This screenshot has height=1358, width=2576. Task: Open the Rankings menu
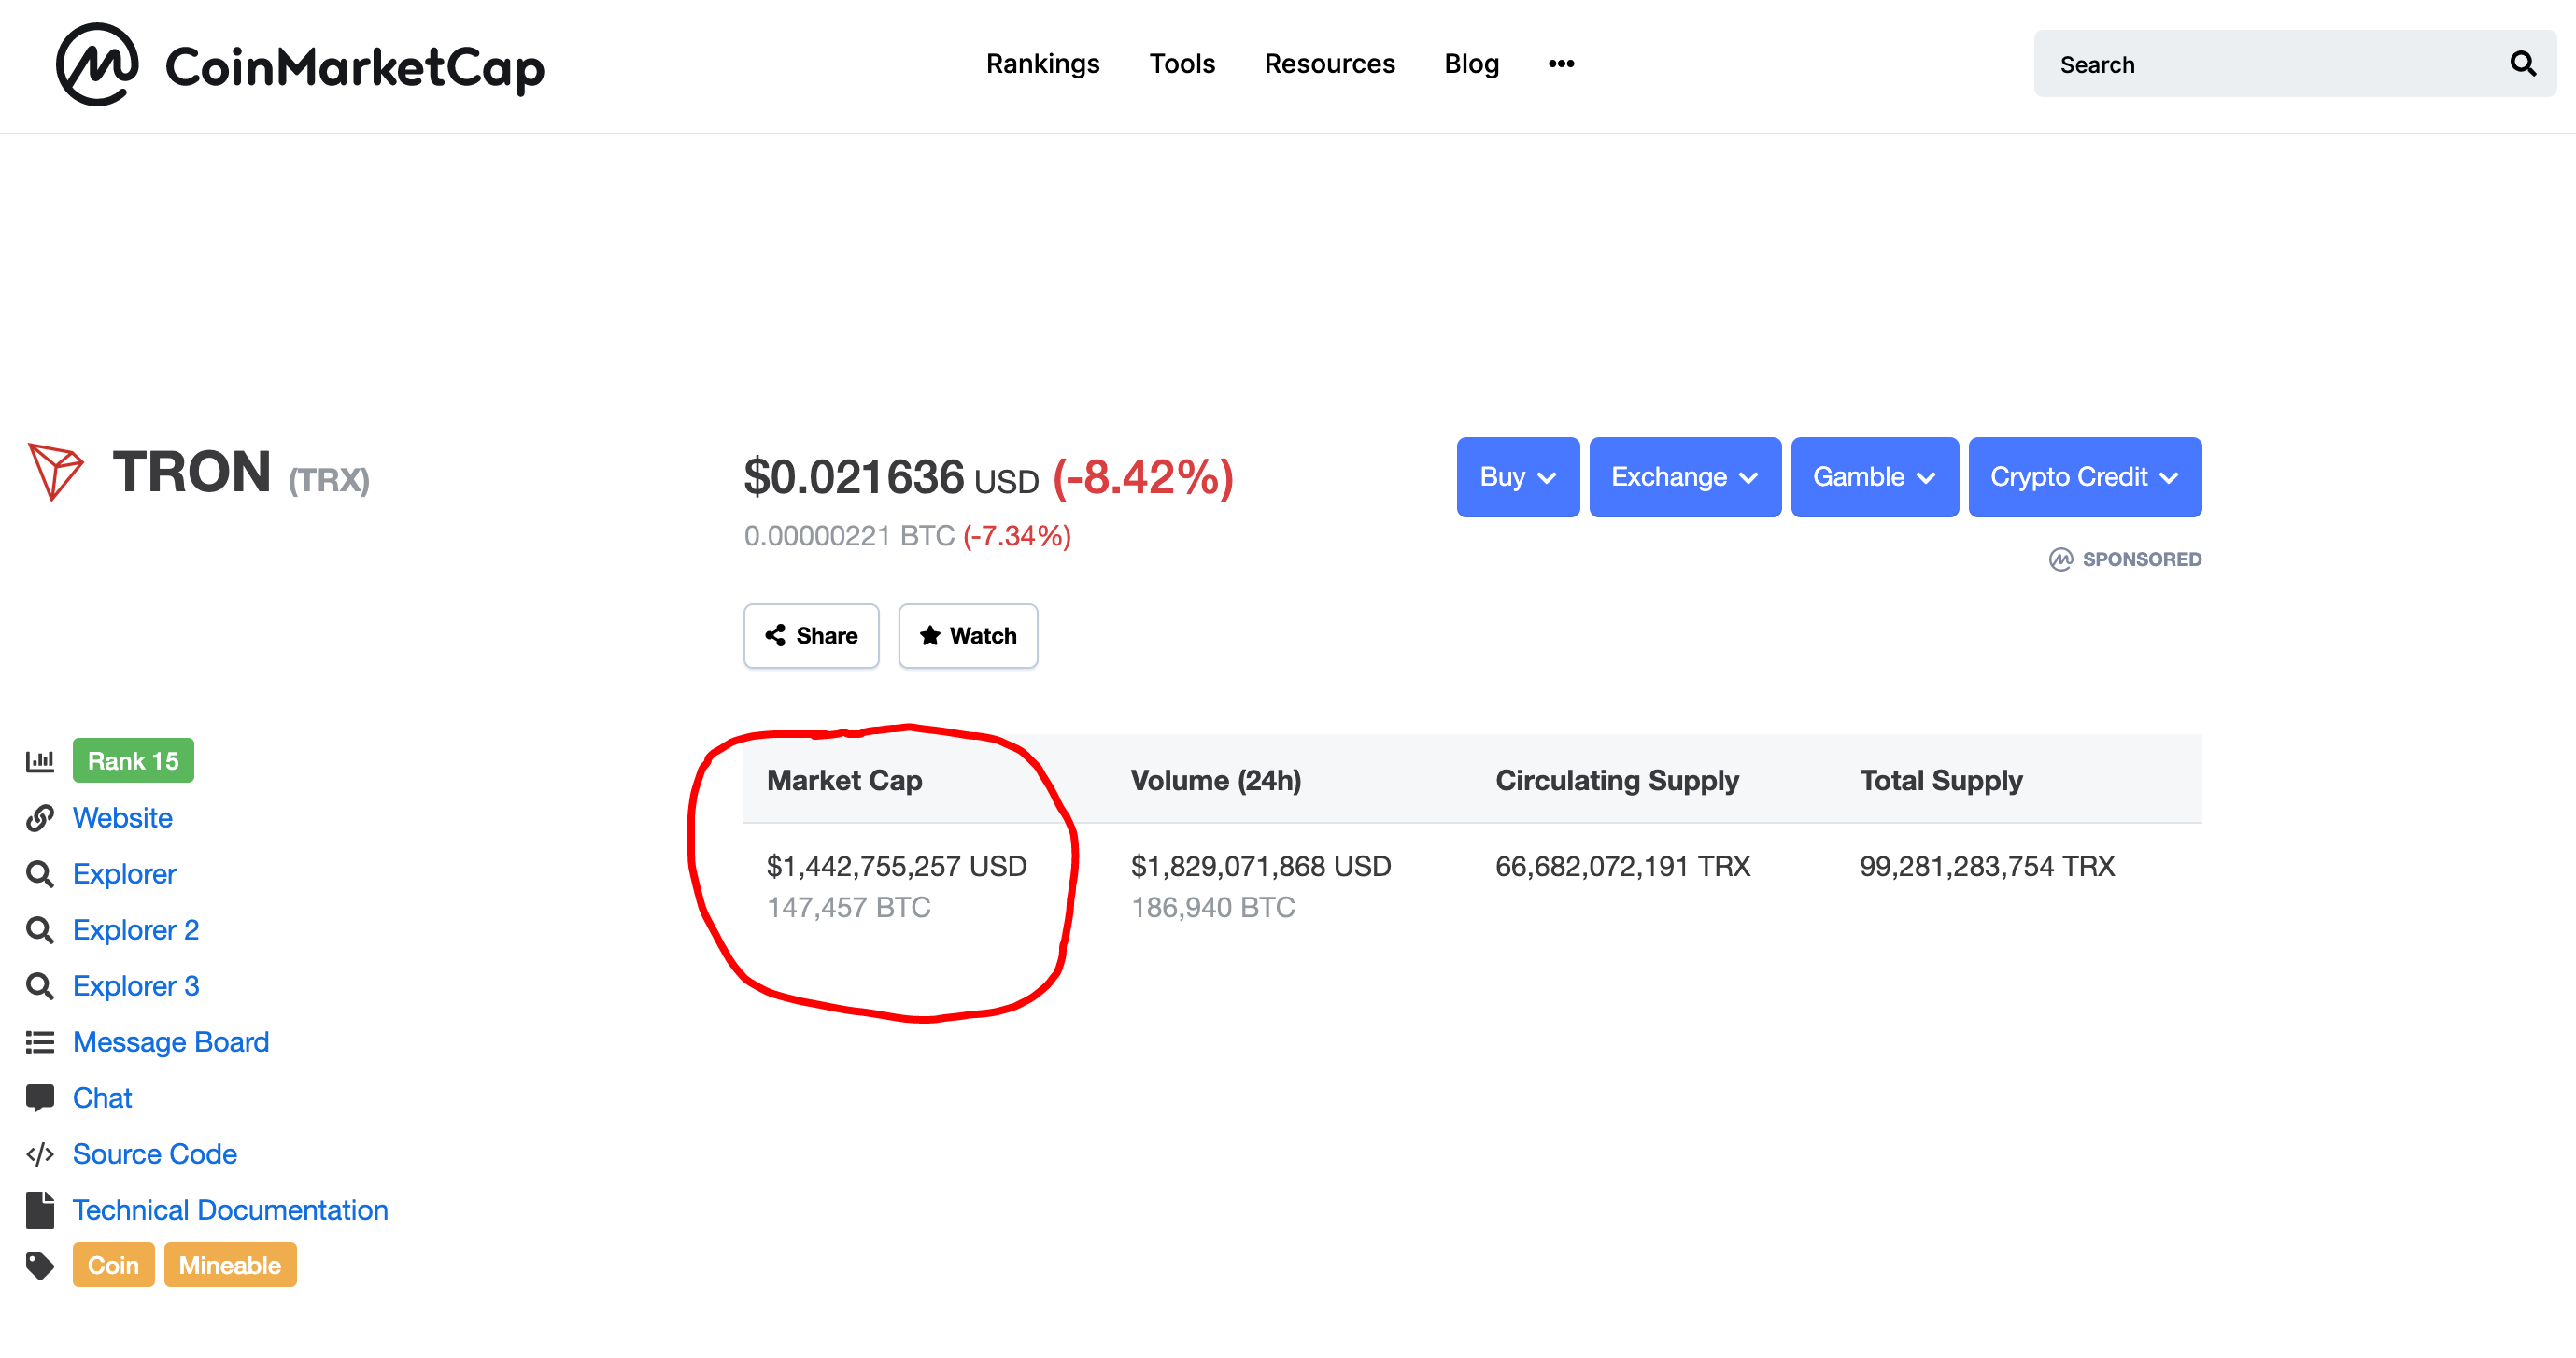(1042, 64)
